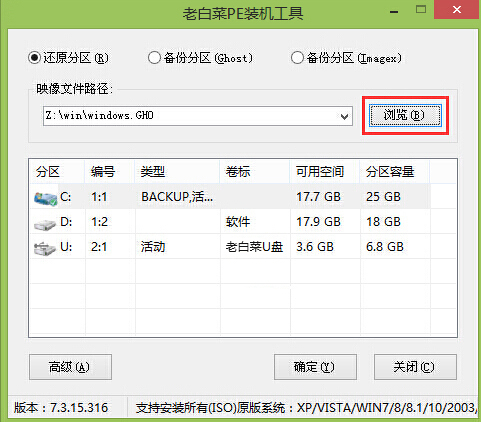This screenshot has width=481, height=422.
Task: Select the D: partition label
Action: [66, 222]
